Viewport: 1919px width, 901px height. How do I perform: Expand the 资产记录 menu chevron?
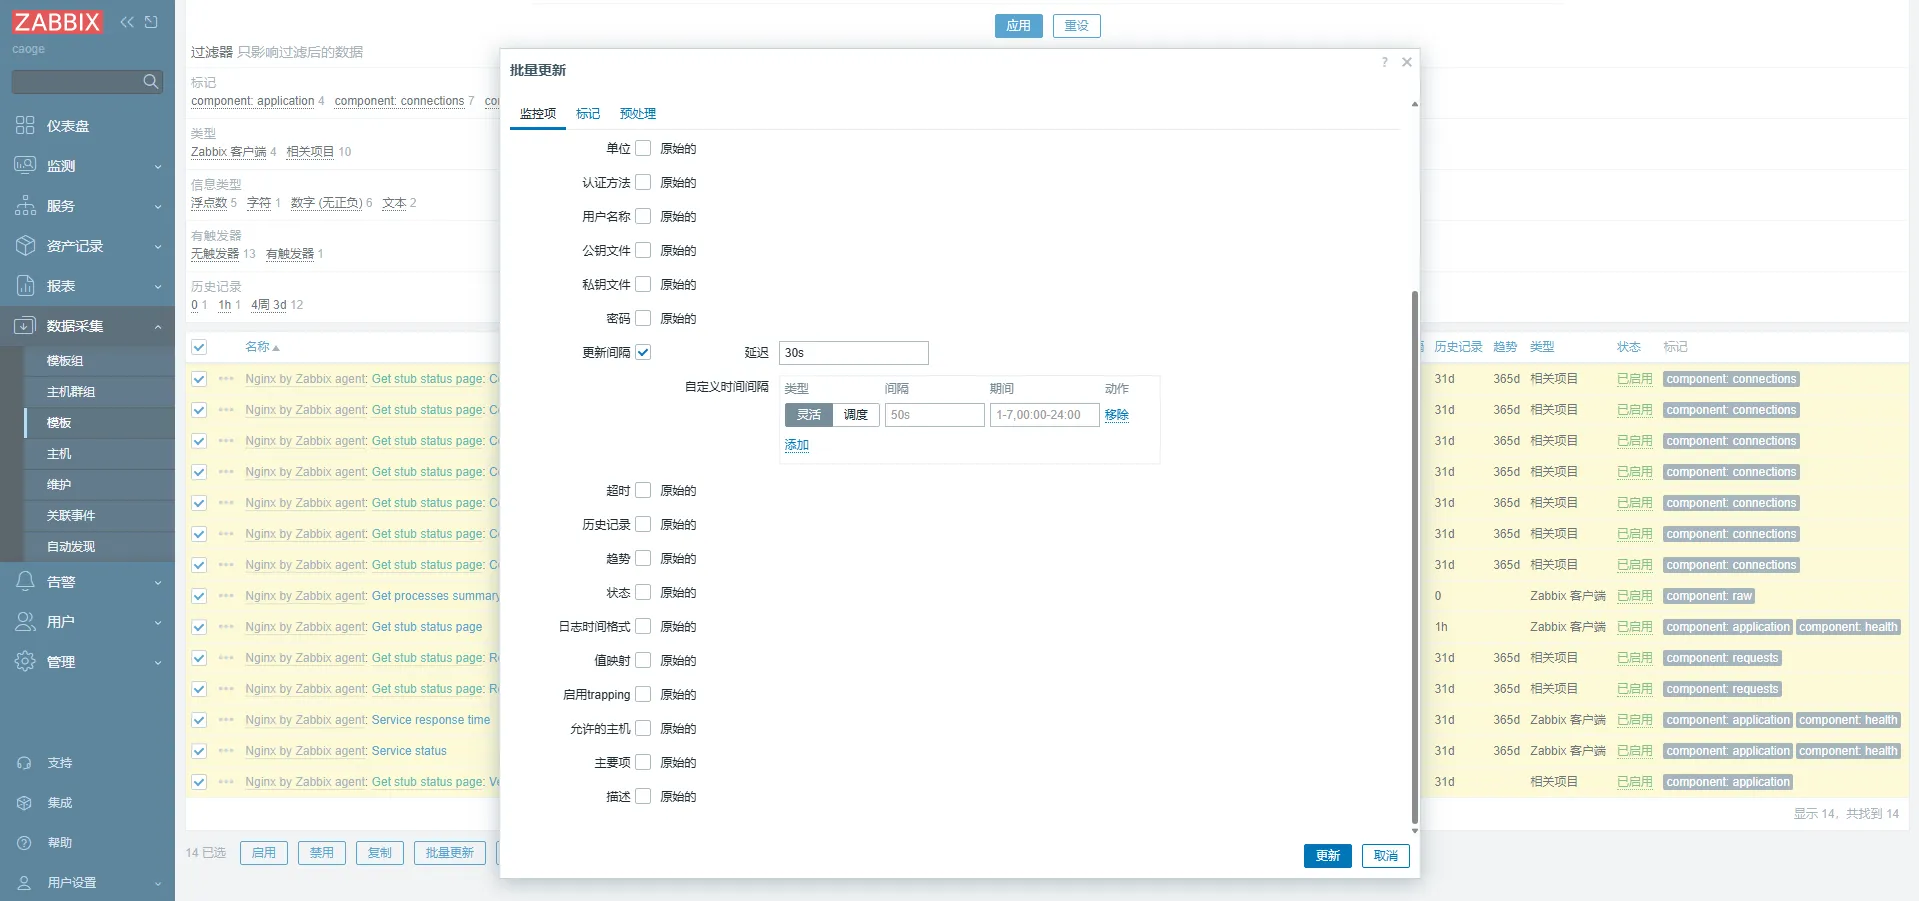[158, 247]
